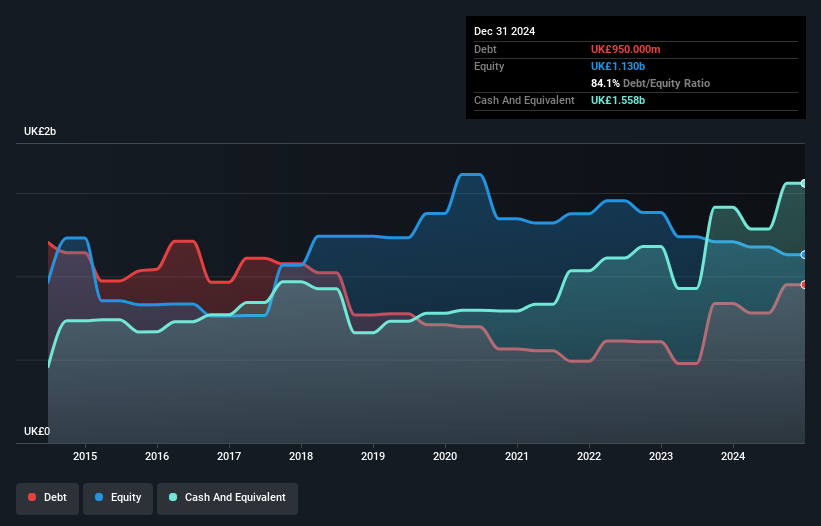The width and height of the screenshot is (821, 526).
Task: Click the 2015 x-axis label
Action: click(x=85, y=456)
